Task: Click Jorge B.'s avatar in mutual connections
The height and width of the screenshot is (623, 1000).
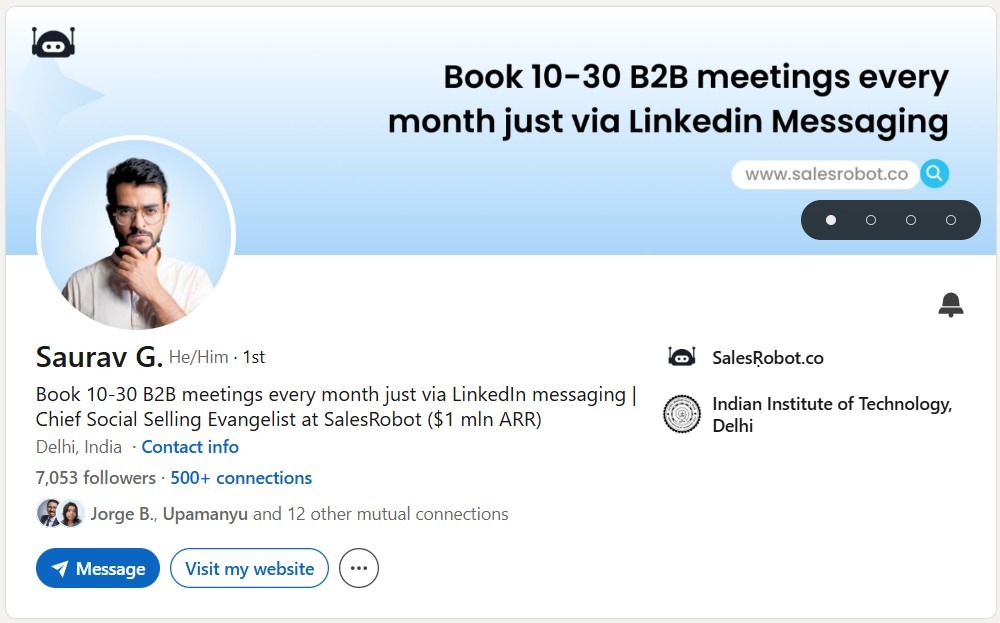Action: [52, 513]
